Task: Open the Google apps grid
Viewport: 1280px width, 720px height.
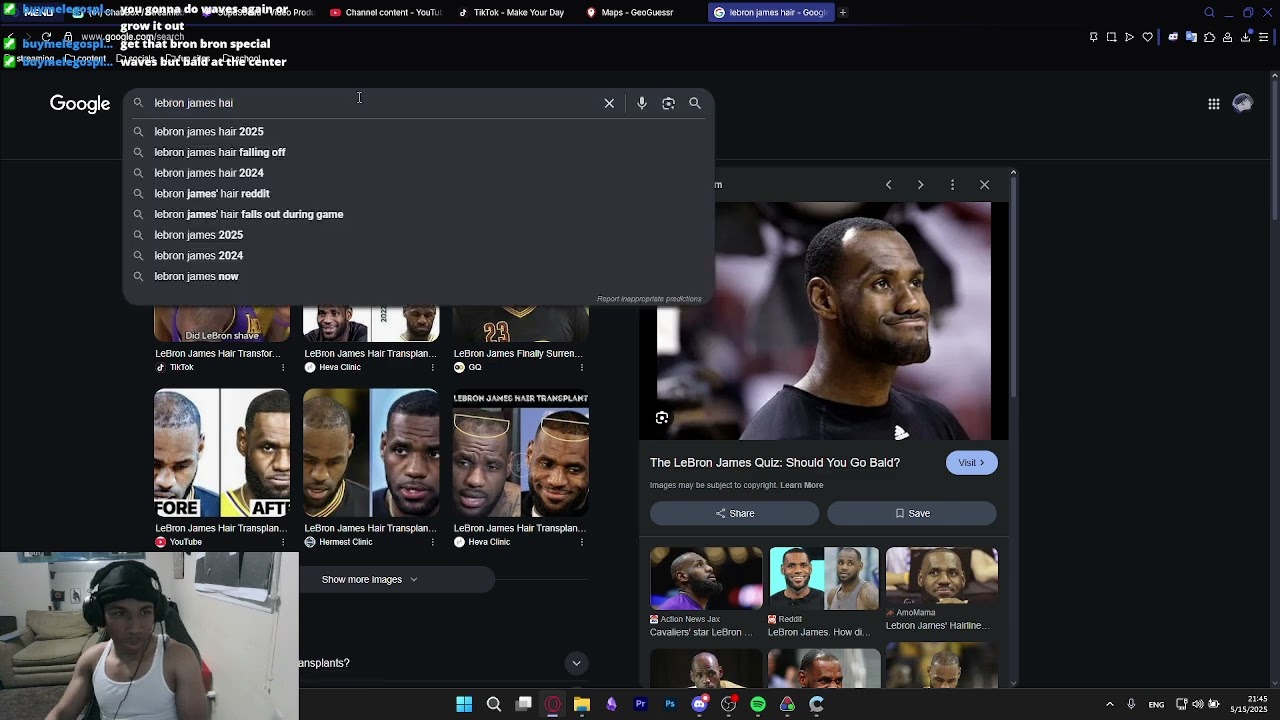Action: point(1213,104)
